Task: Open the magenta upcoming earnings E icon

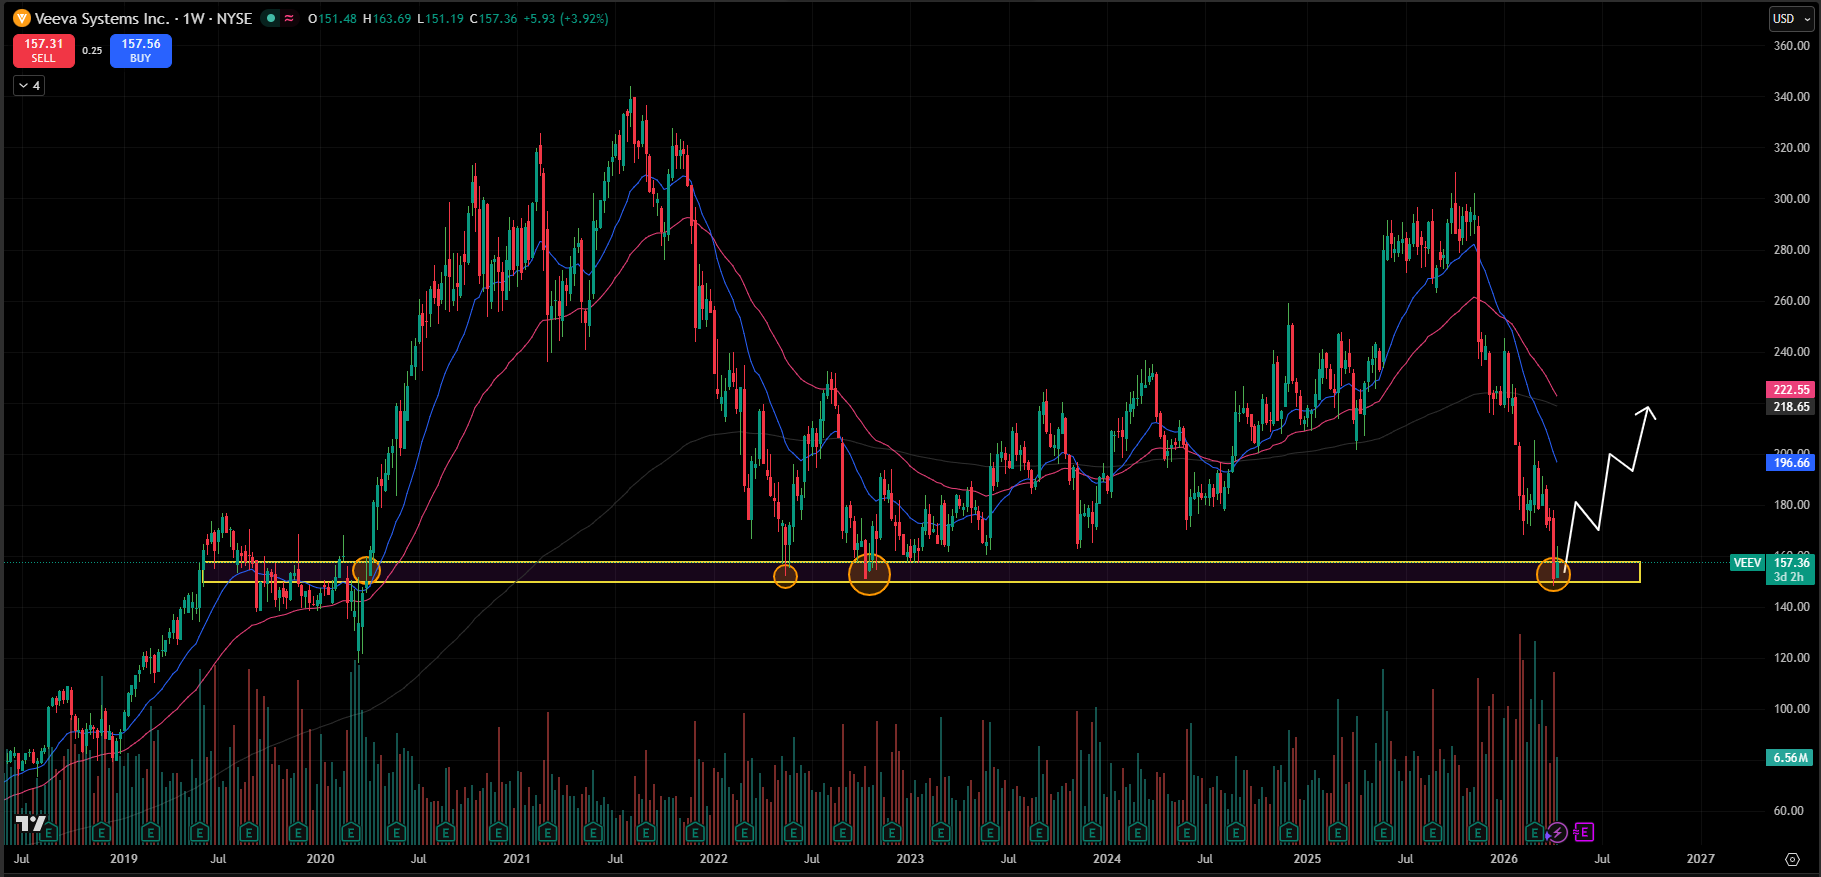Action: (x=1583, y=832)
